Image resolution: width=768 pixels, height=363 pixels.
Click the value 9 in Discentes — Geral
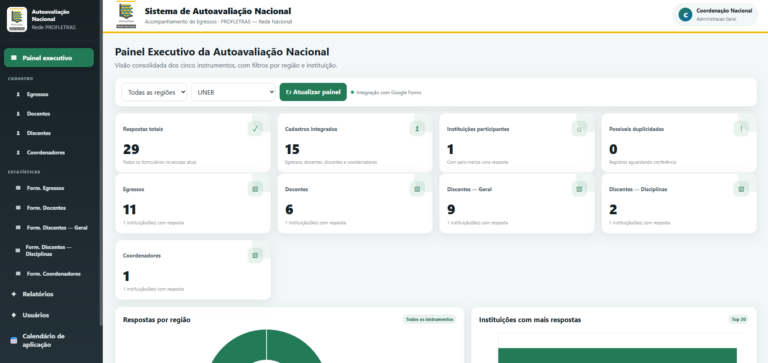451,210
